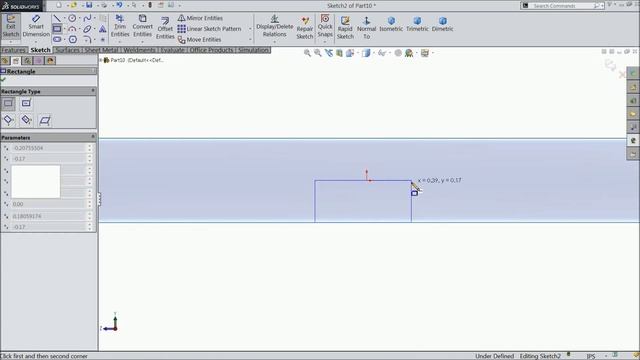This screenshot has height=360, width=640.
Task: Click Undo icon in title bar
Action: click(119, 5)
